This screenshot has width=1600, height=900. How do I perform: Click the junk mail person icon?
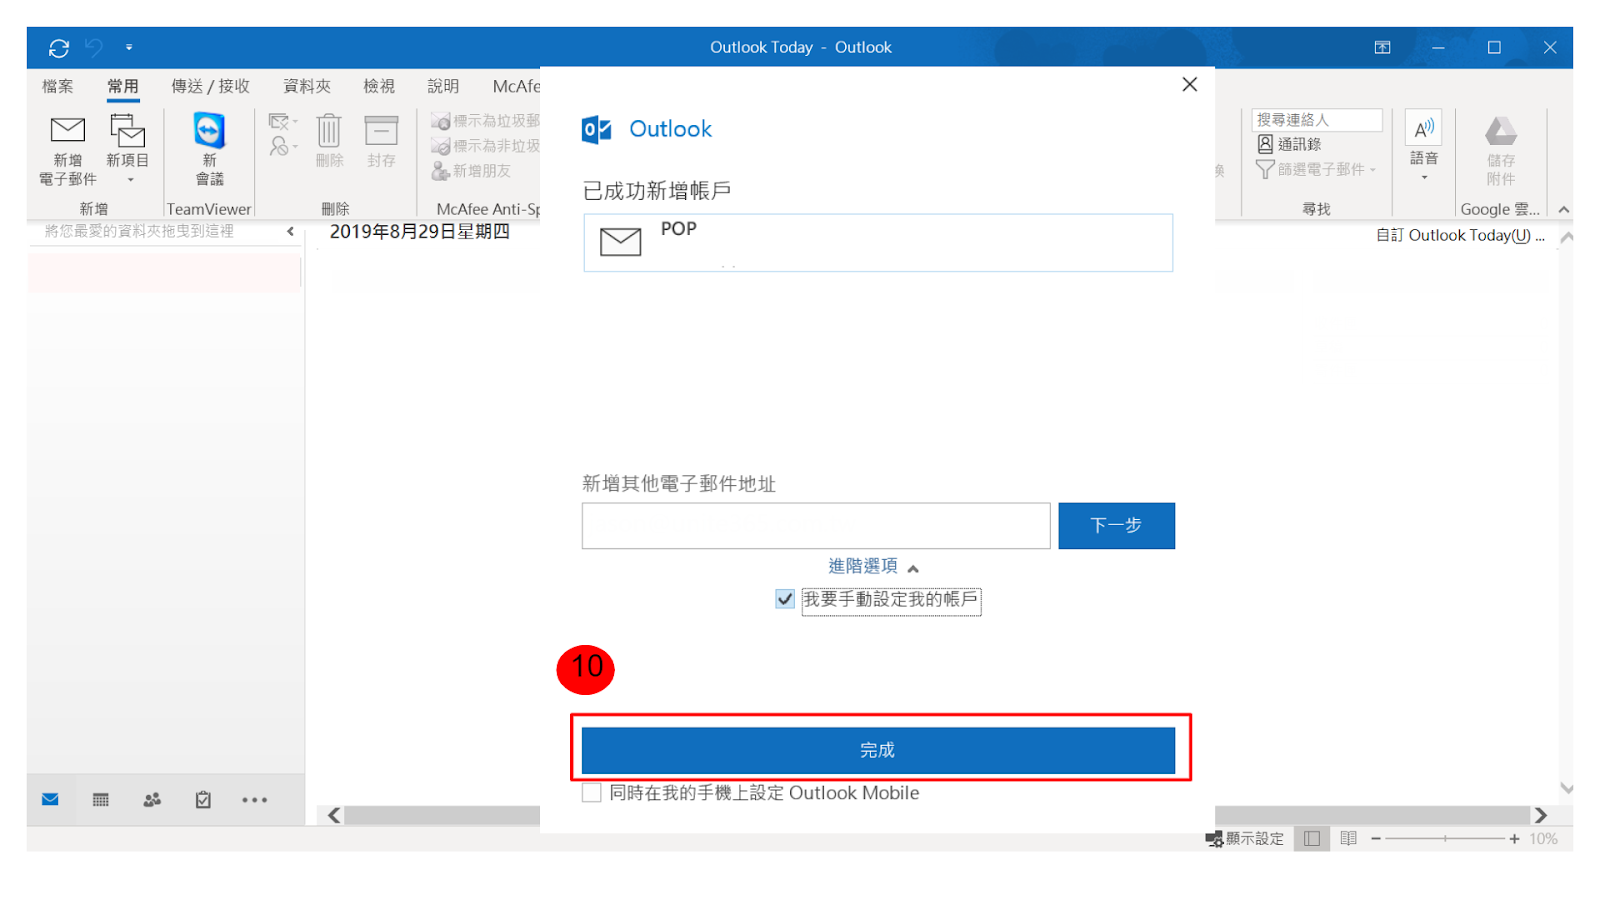pos(282,146)
